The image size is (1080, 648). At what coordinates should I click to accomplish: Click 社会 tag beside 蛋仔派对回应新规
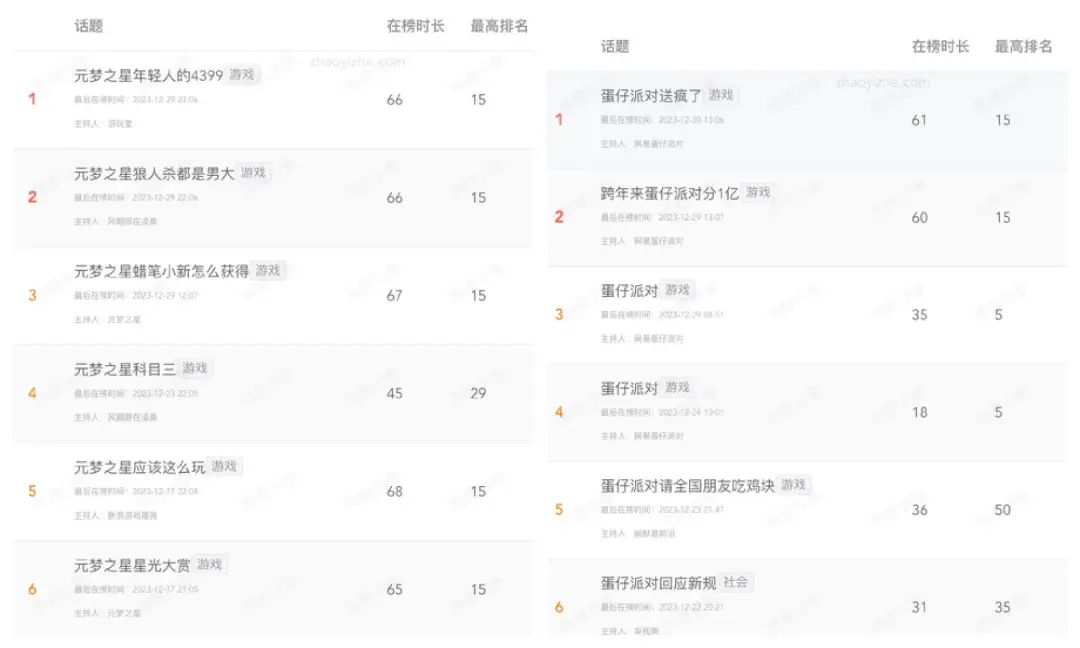point(735,583)
